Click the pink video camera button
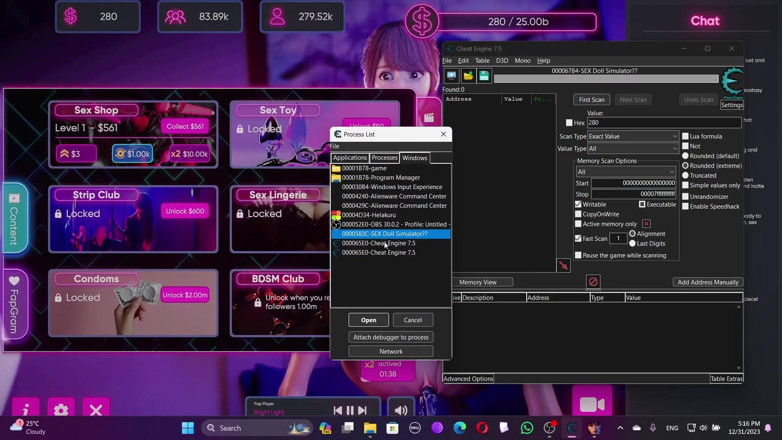Image resolution: width=782 pixels, height=440 pixels. 592,404
